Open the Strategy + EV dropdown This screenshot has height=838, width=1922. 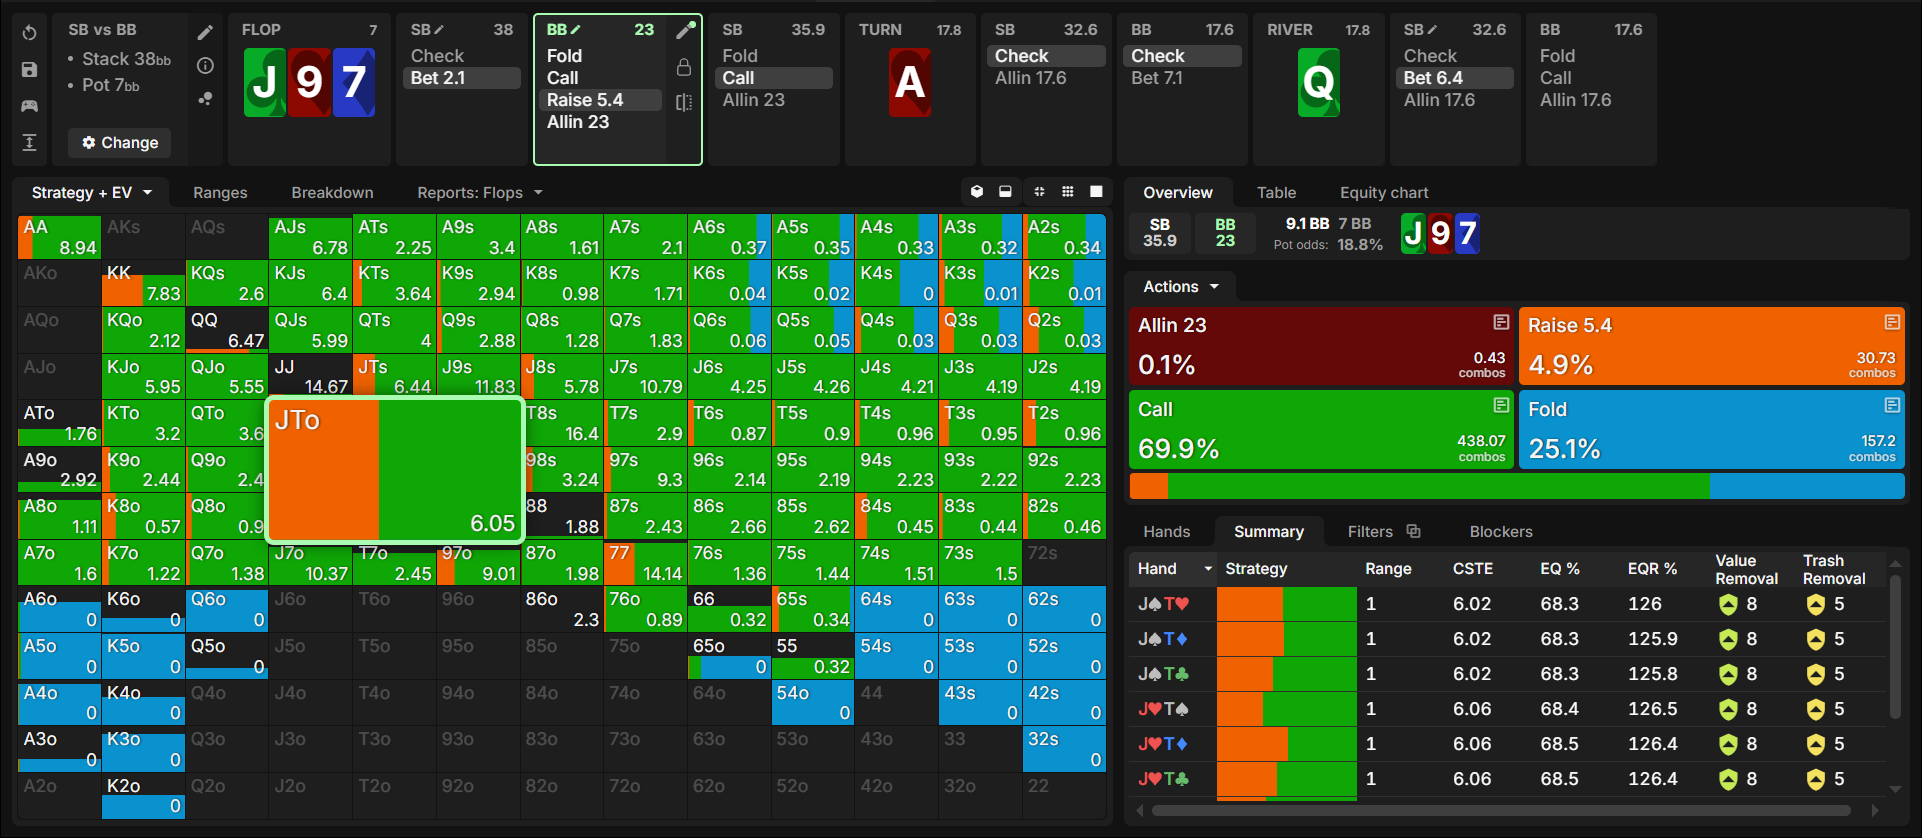91,193
